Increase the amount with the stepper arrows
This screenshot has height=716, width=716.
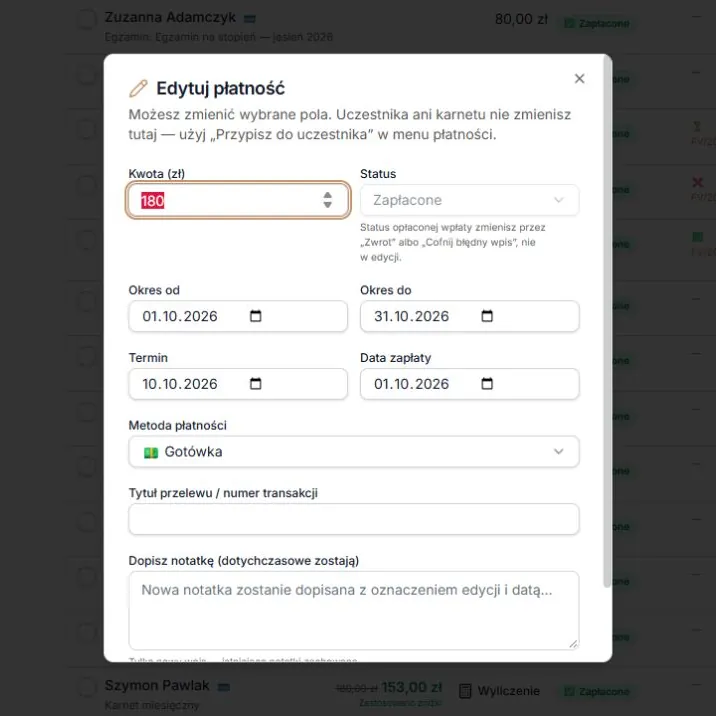click(x=327, y=195)
